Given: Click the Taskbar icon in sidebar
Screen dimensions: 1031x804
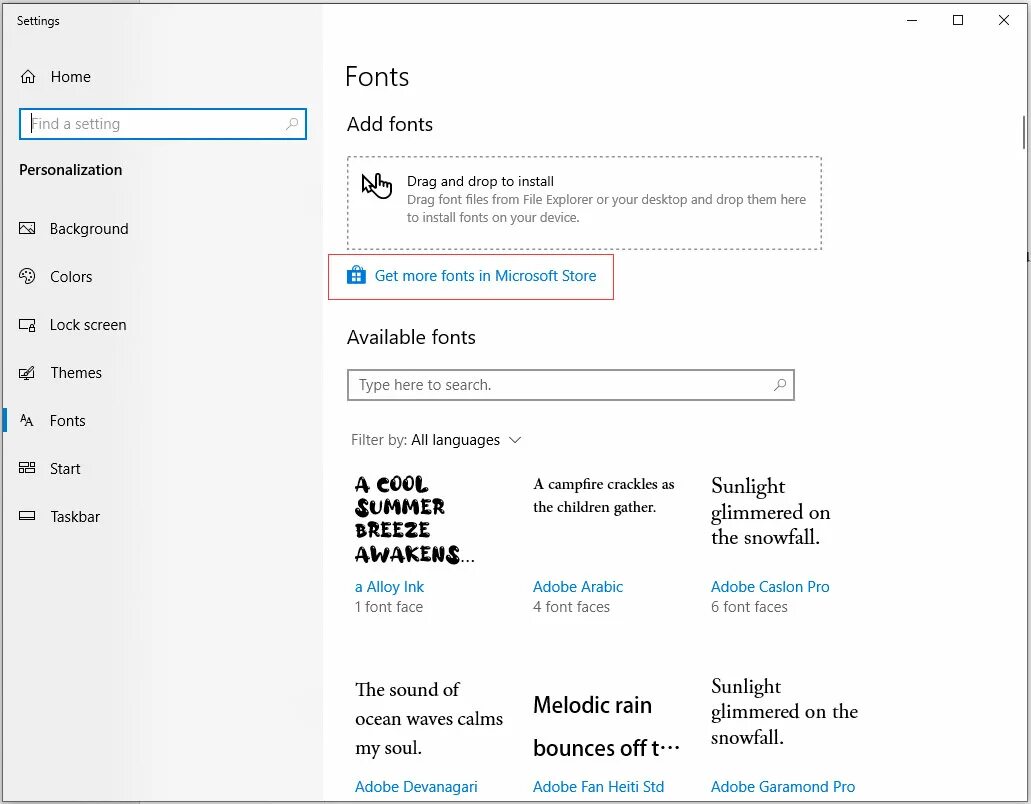Looking at the screenshot, I should [x=27, y=516].
